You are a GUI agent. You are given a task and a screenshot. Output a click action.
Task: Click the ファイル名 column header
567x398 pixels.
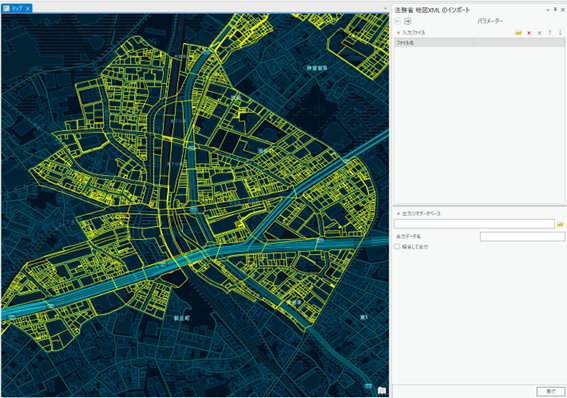tap(434, 43)
